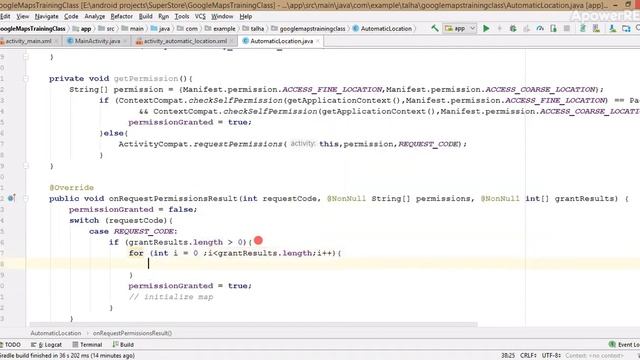Image resolution: width=640 pixels, height=360 pixels.
Task: Switch to activity_main.xml tab
Action: (28, 41)
